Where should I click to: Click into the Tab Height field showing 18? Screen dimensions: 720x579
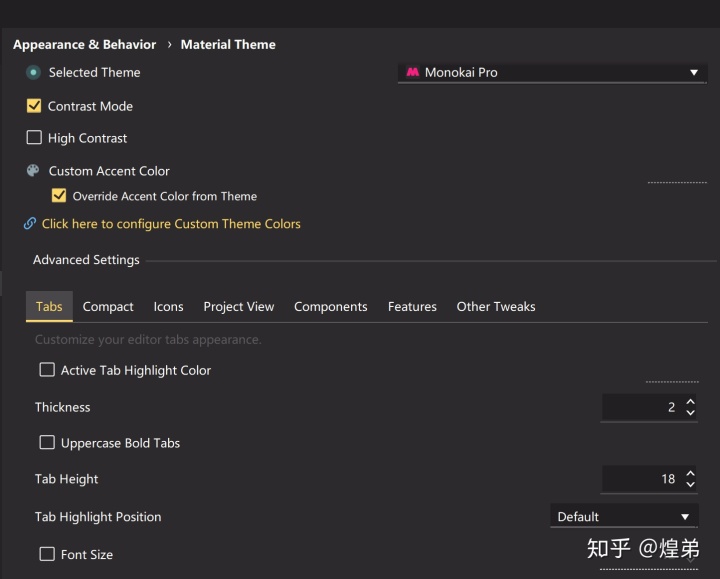tap(642, 479)
